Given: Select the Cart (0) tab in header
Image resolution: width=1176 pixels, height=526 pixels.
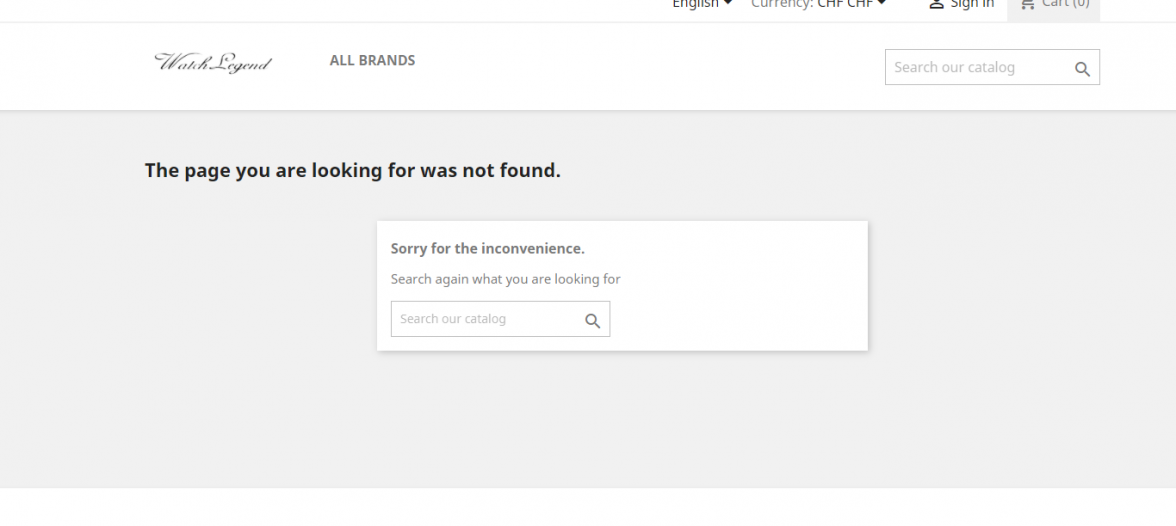Looking at the screenshot, I should pos(1053,8).
